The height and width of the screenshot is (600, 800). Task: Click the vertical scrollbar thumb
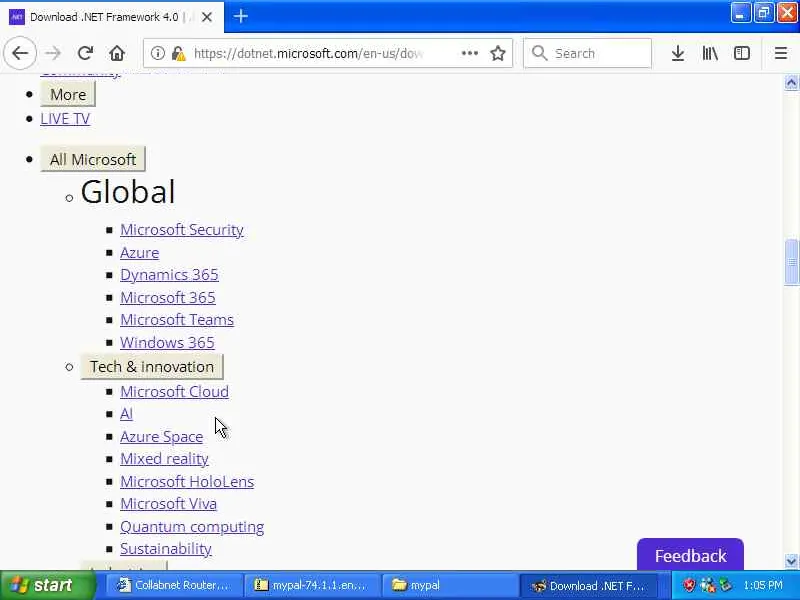pos(791,262)
